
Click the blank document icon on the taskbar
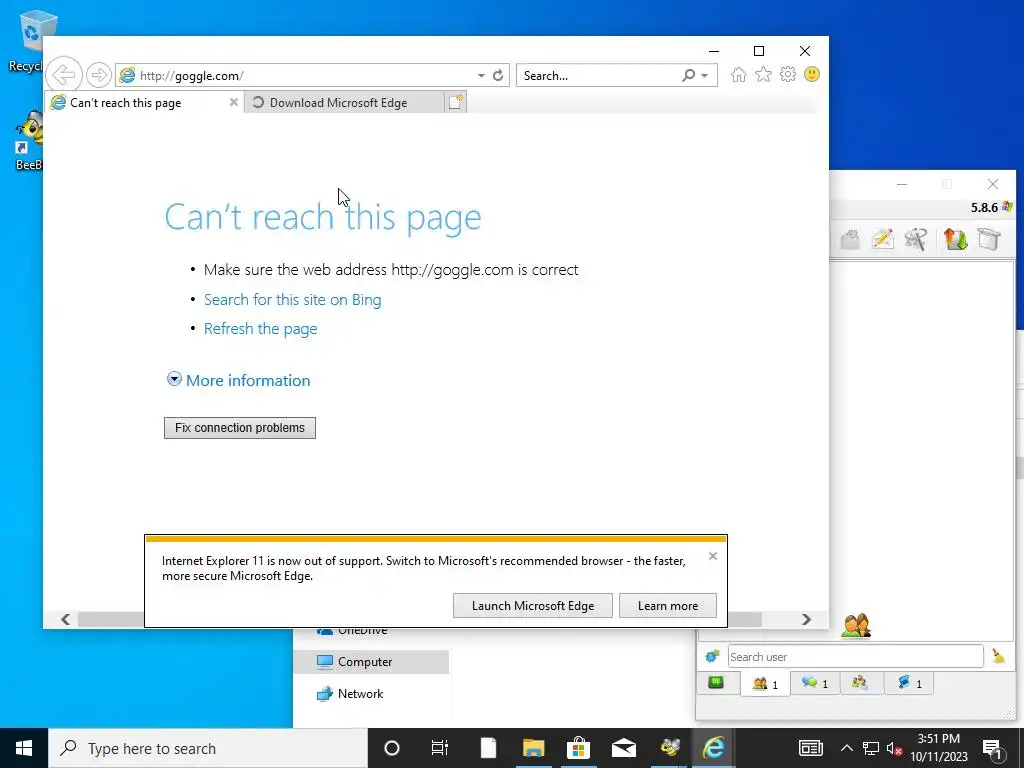(x=488, y=748)
